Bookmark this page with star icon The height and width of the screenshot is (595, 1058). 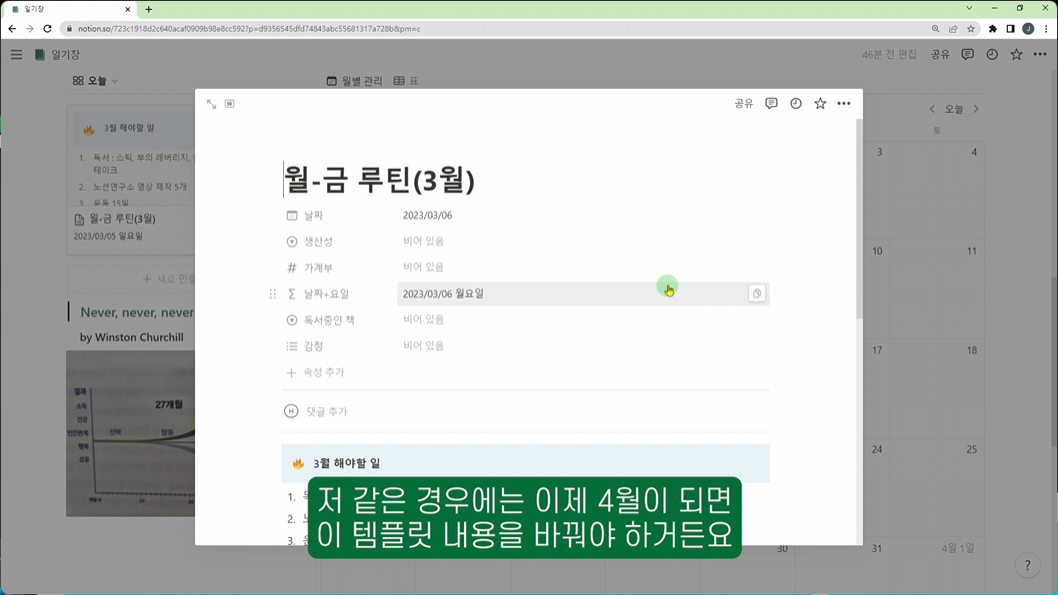click(x=971, y=29)
